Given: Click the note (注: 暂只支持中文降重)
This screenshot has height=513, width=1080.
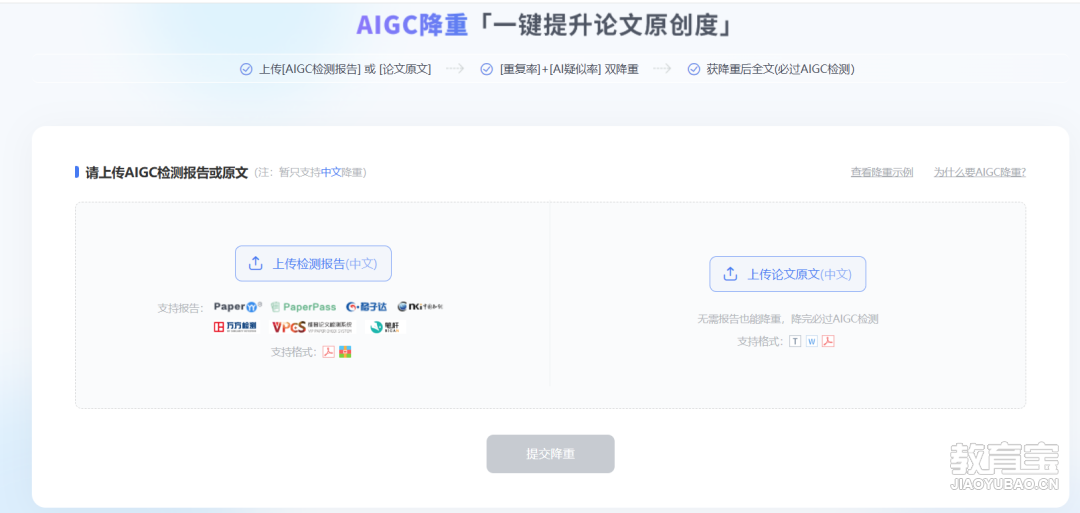Looking at the screenshot, I should [x=310, y=172].
